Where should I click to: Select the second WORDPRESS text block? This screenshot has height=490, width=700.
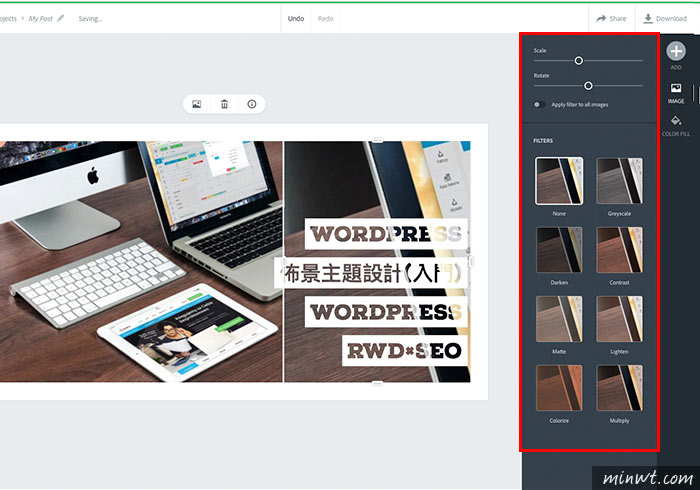386,312
